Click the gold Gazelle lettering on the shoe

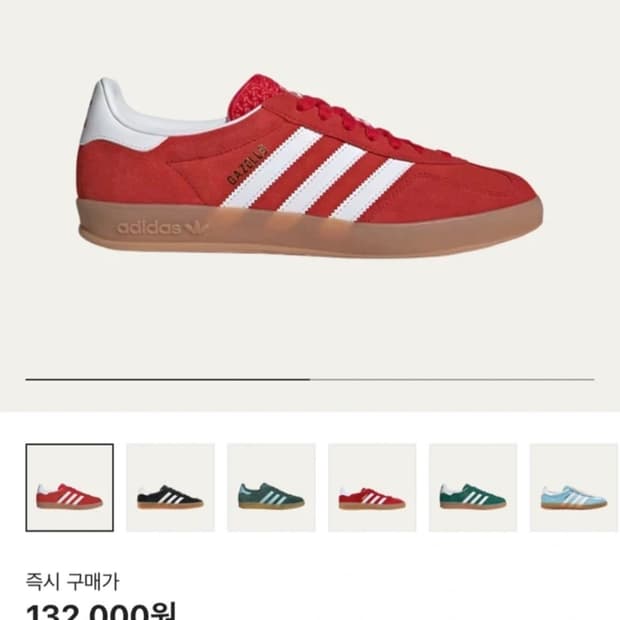point(247,165)
